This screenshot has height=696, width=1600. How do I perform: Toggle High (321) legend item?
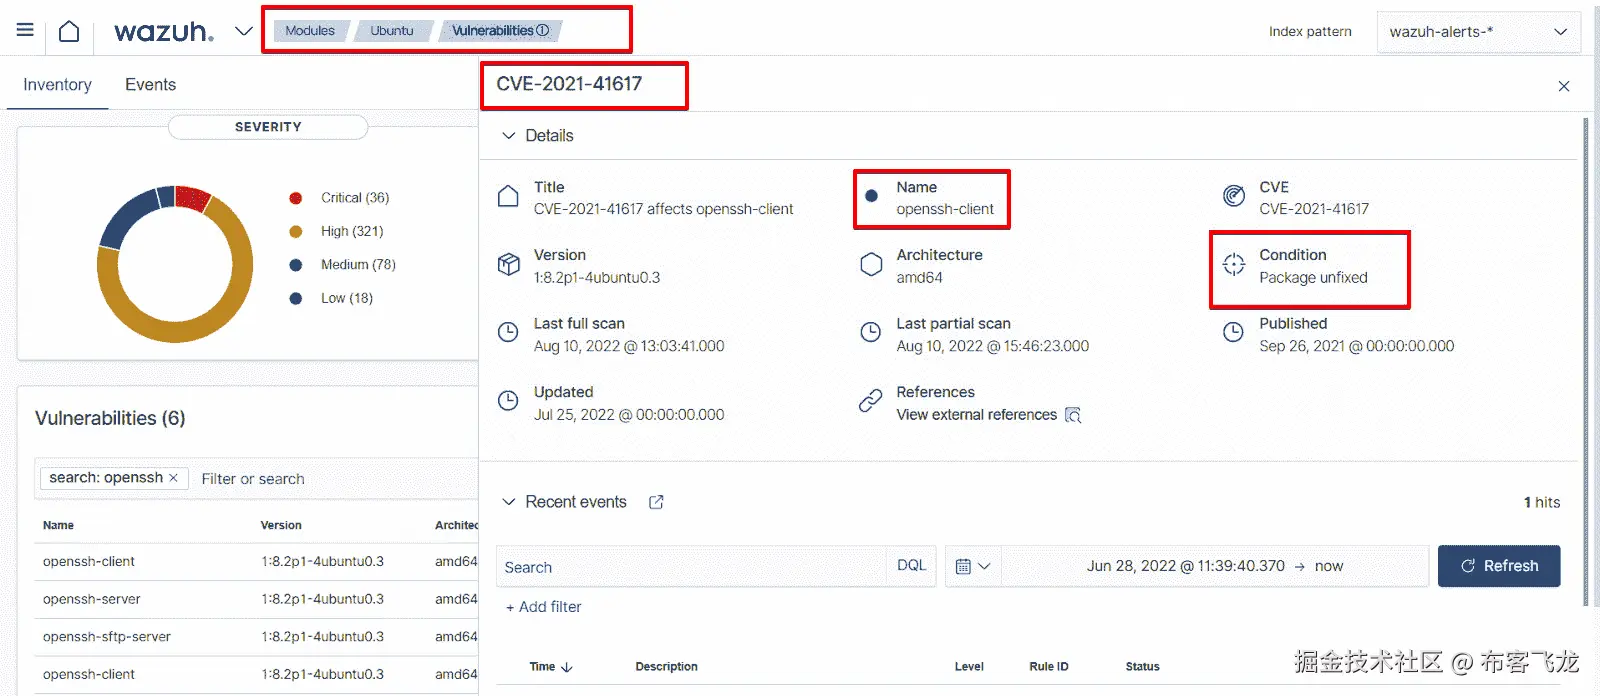352,231
